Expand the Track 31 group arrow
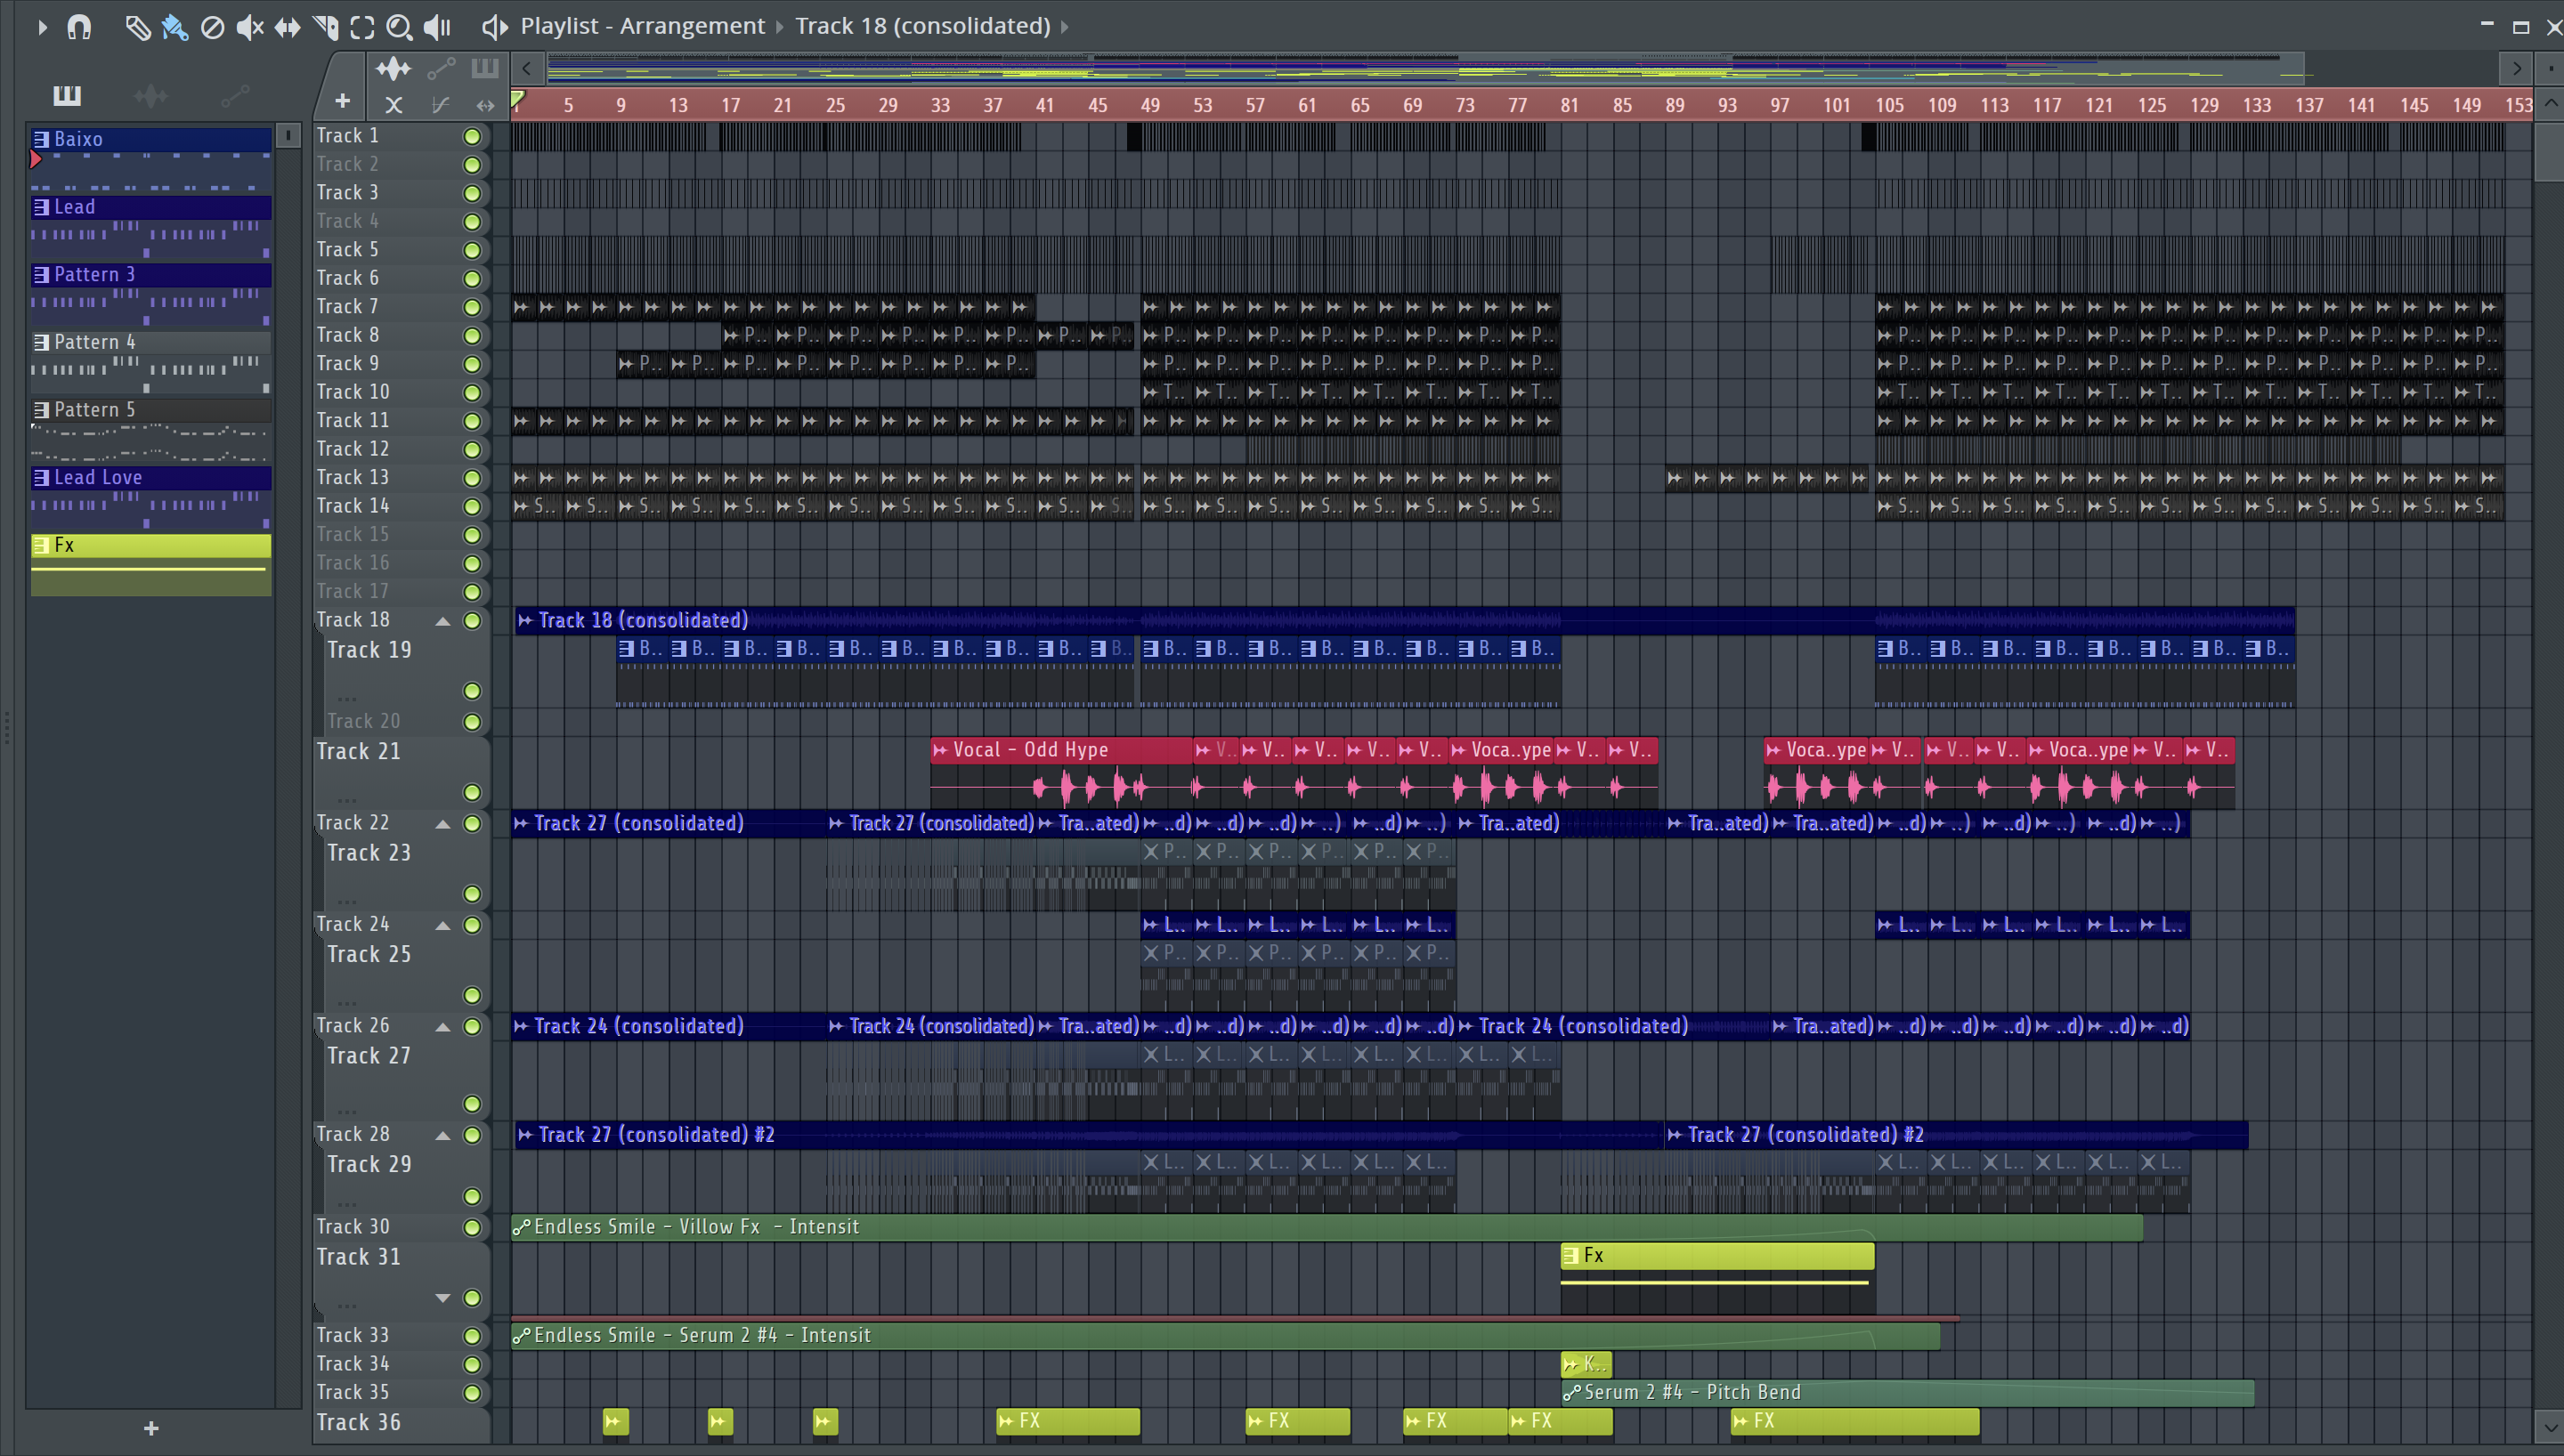Image resolution: width=2564 pixels, height=1456 pixels. tap(442, 1298)
